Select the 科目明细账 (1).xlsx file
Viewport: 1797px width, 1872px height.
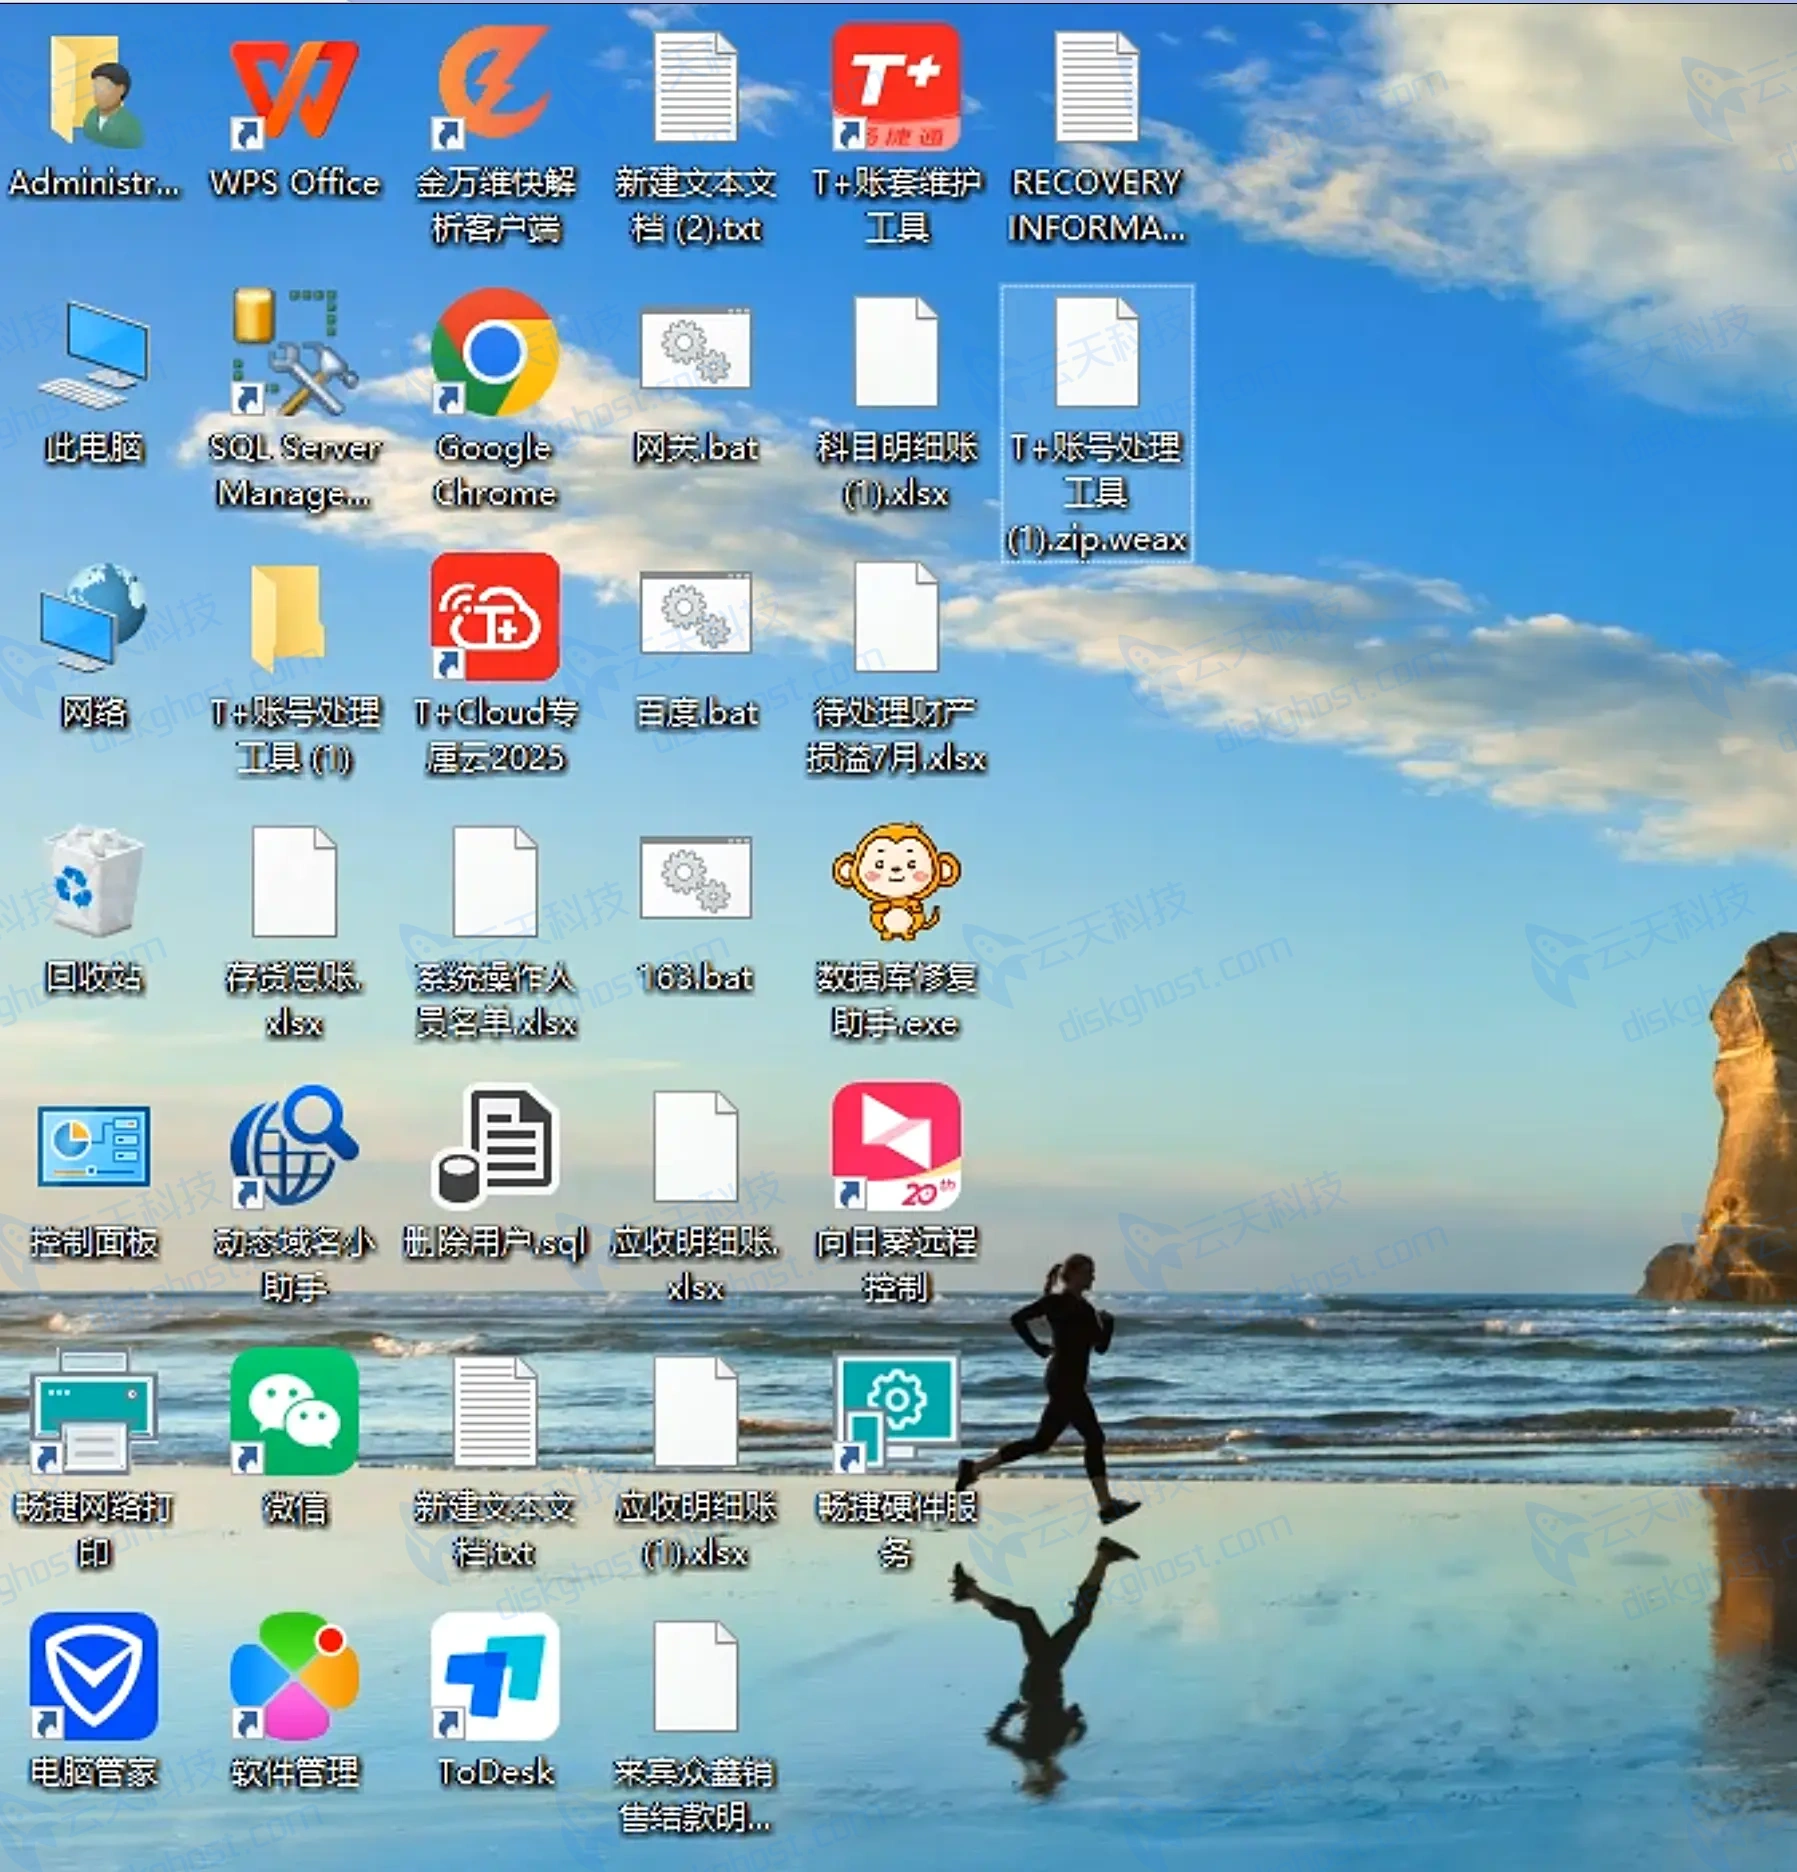(896, 352)
